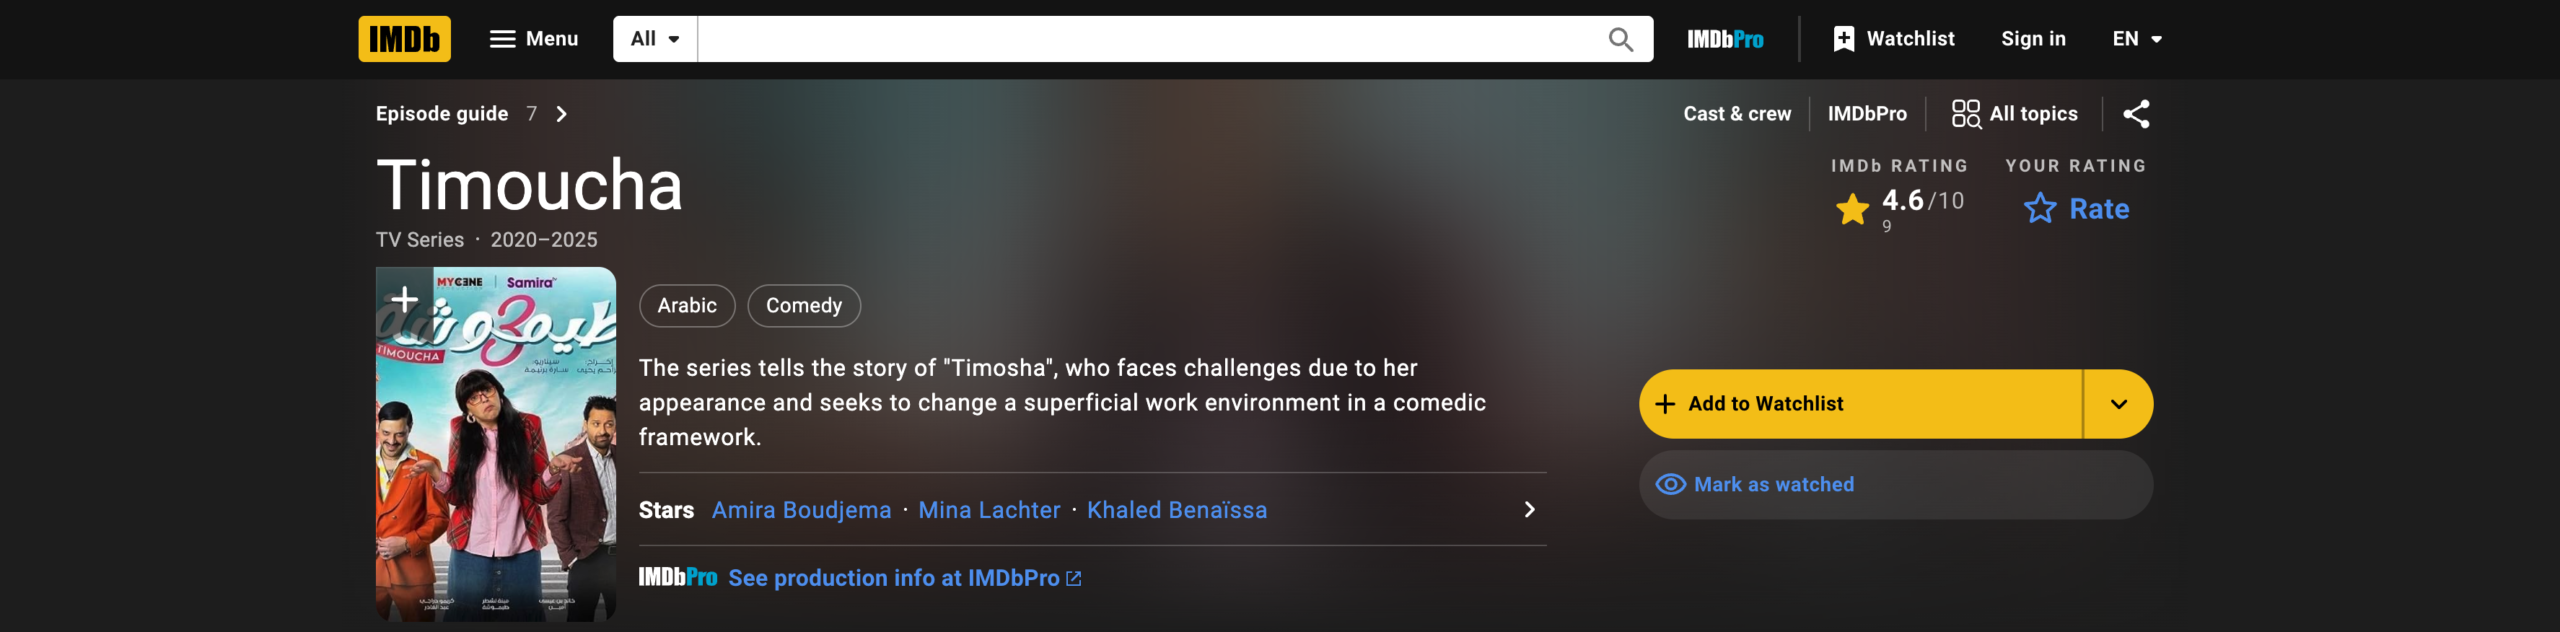Click the plus bookmark on poster
Screen dimensions: 2560x632
[x=404, y=298]
